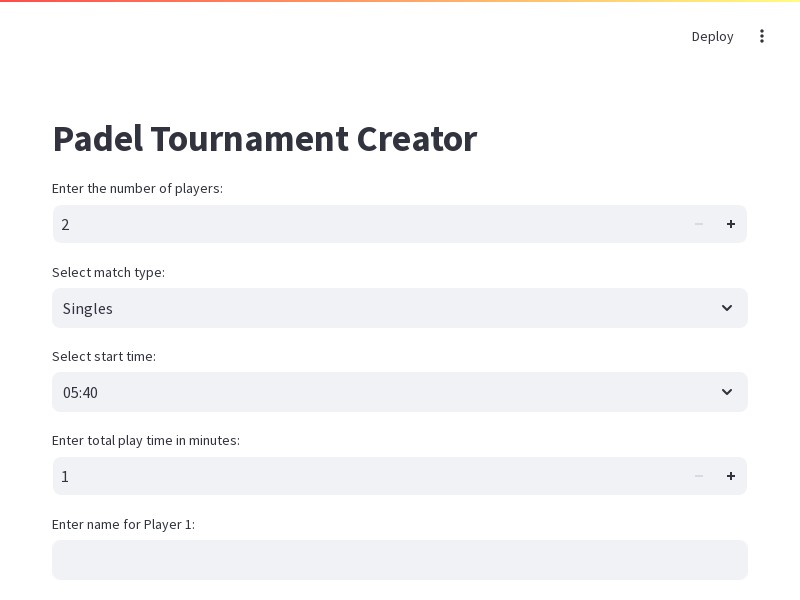Click the 'Enter name for Player 1' label
Viewport: 800px width, 600px height.
pos(123,524)
